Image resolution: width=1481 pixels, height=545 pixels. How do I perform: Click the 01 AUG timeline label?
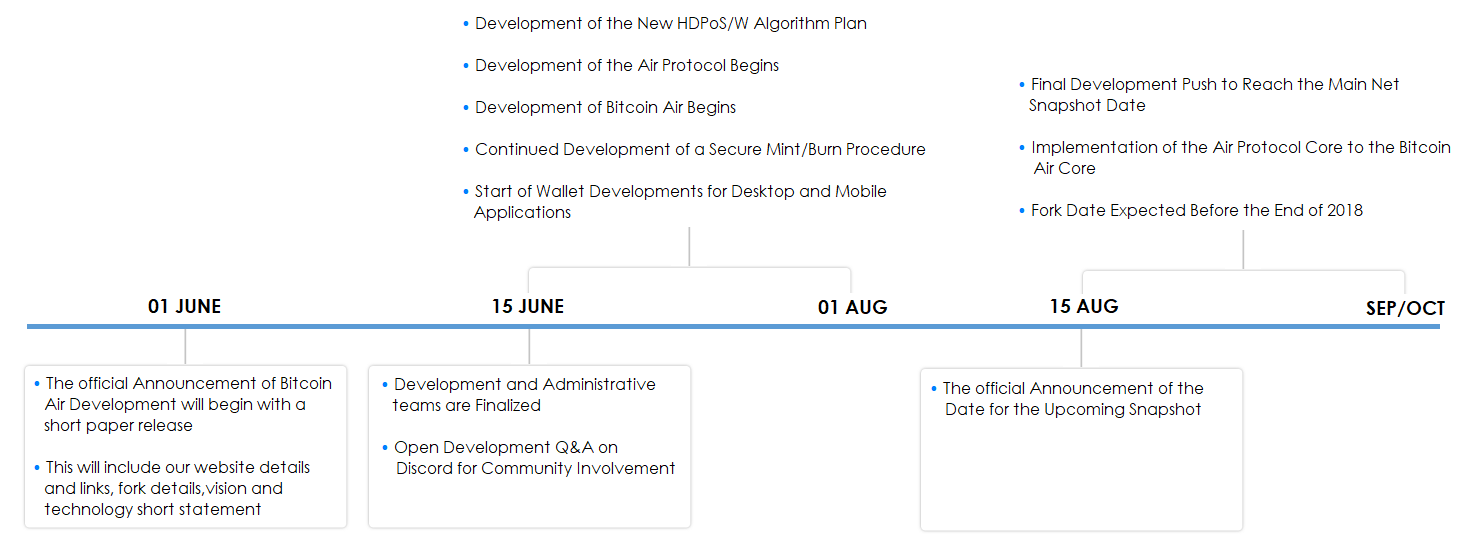tap(852, 308)
